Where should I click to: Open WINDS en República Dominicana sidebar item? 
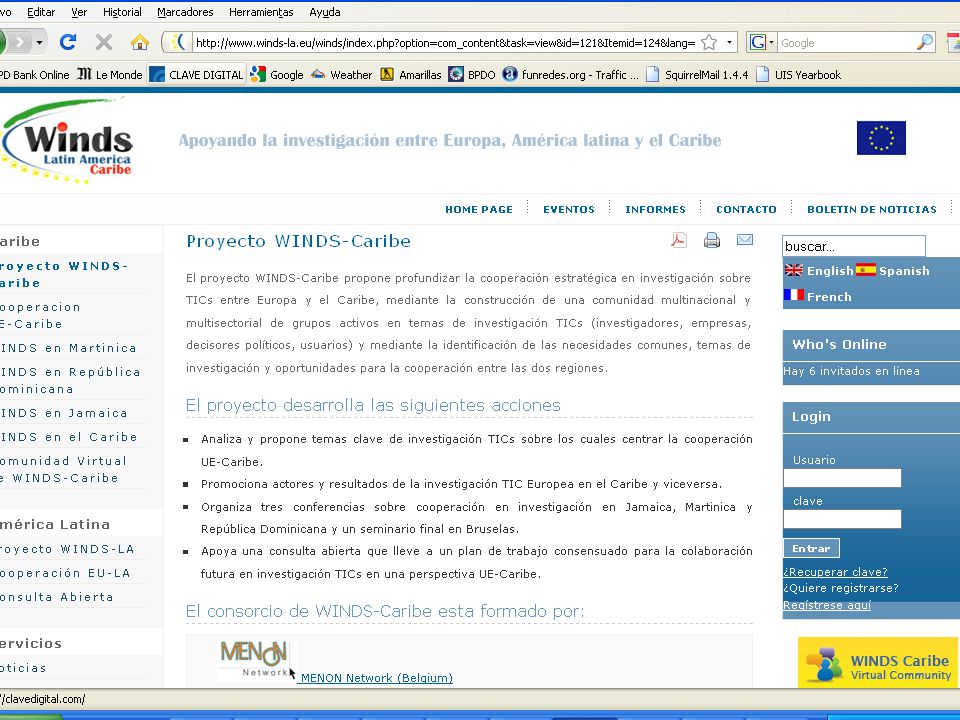click(70, 380)
